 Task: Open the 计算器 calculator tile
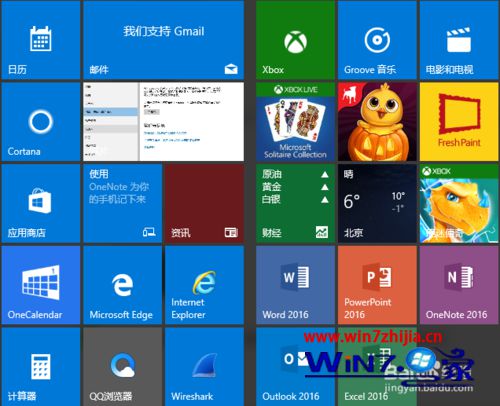41,367
